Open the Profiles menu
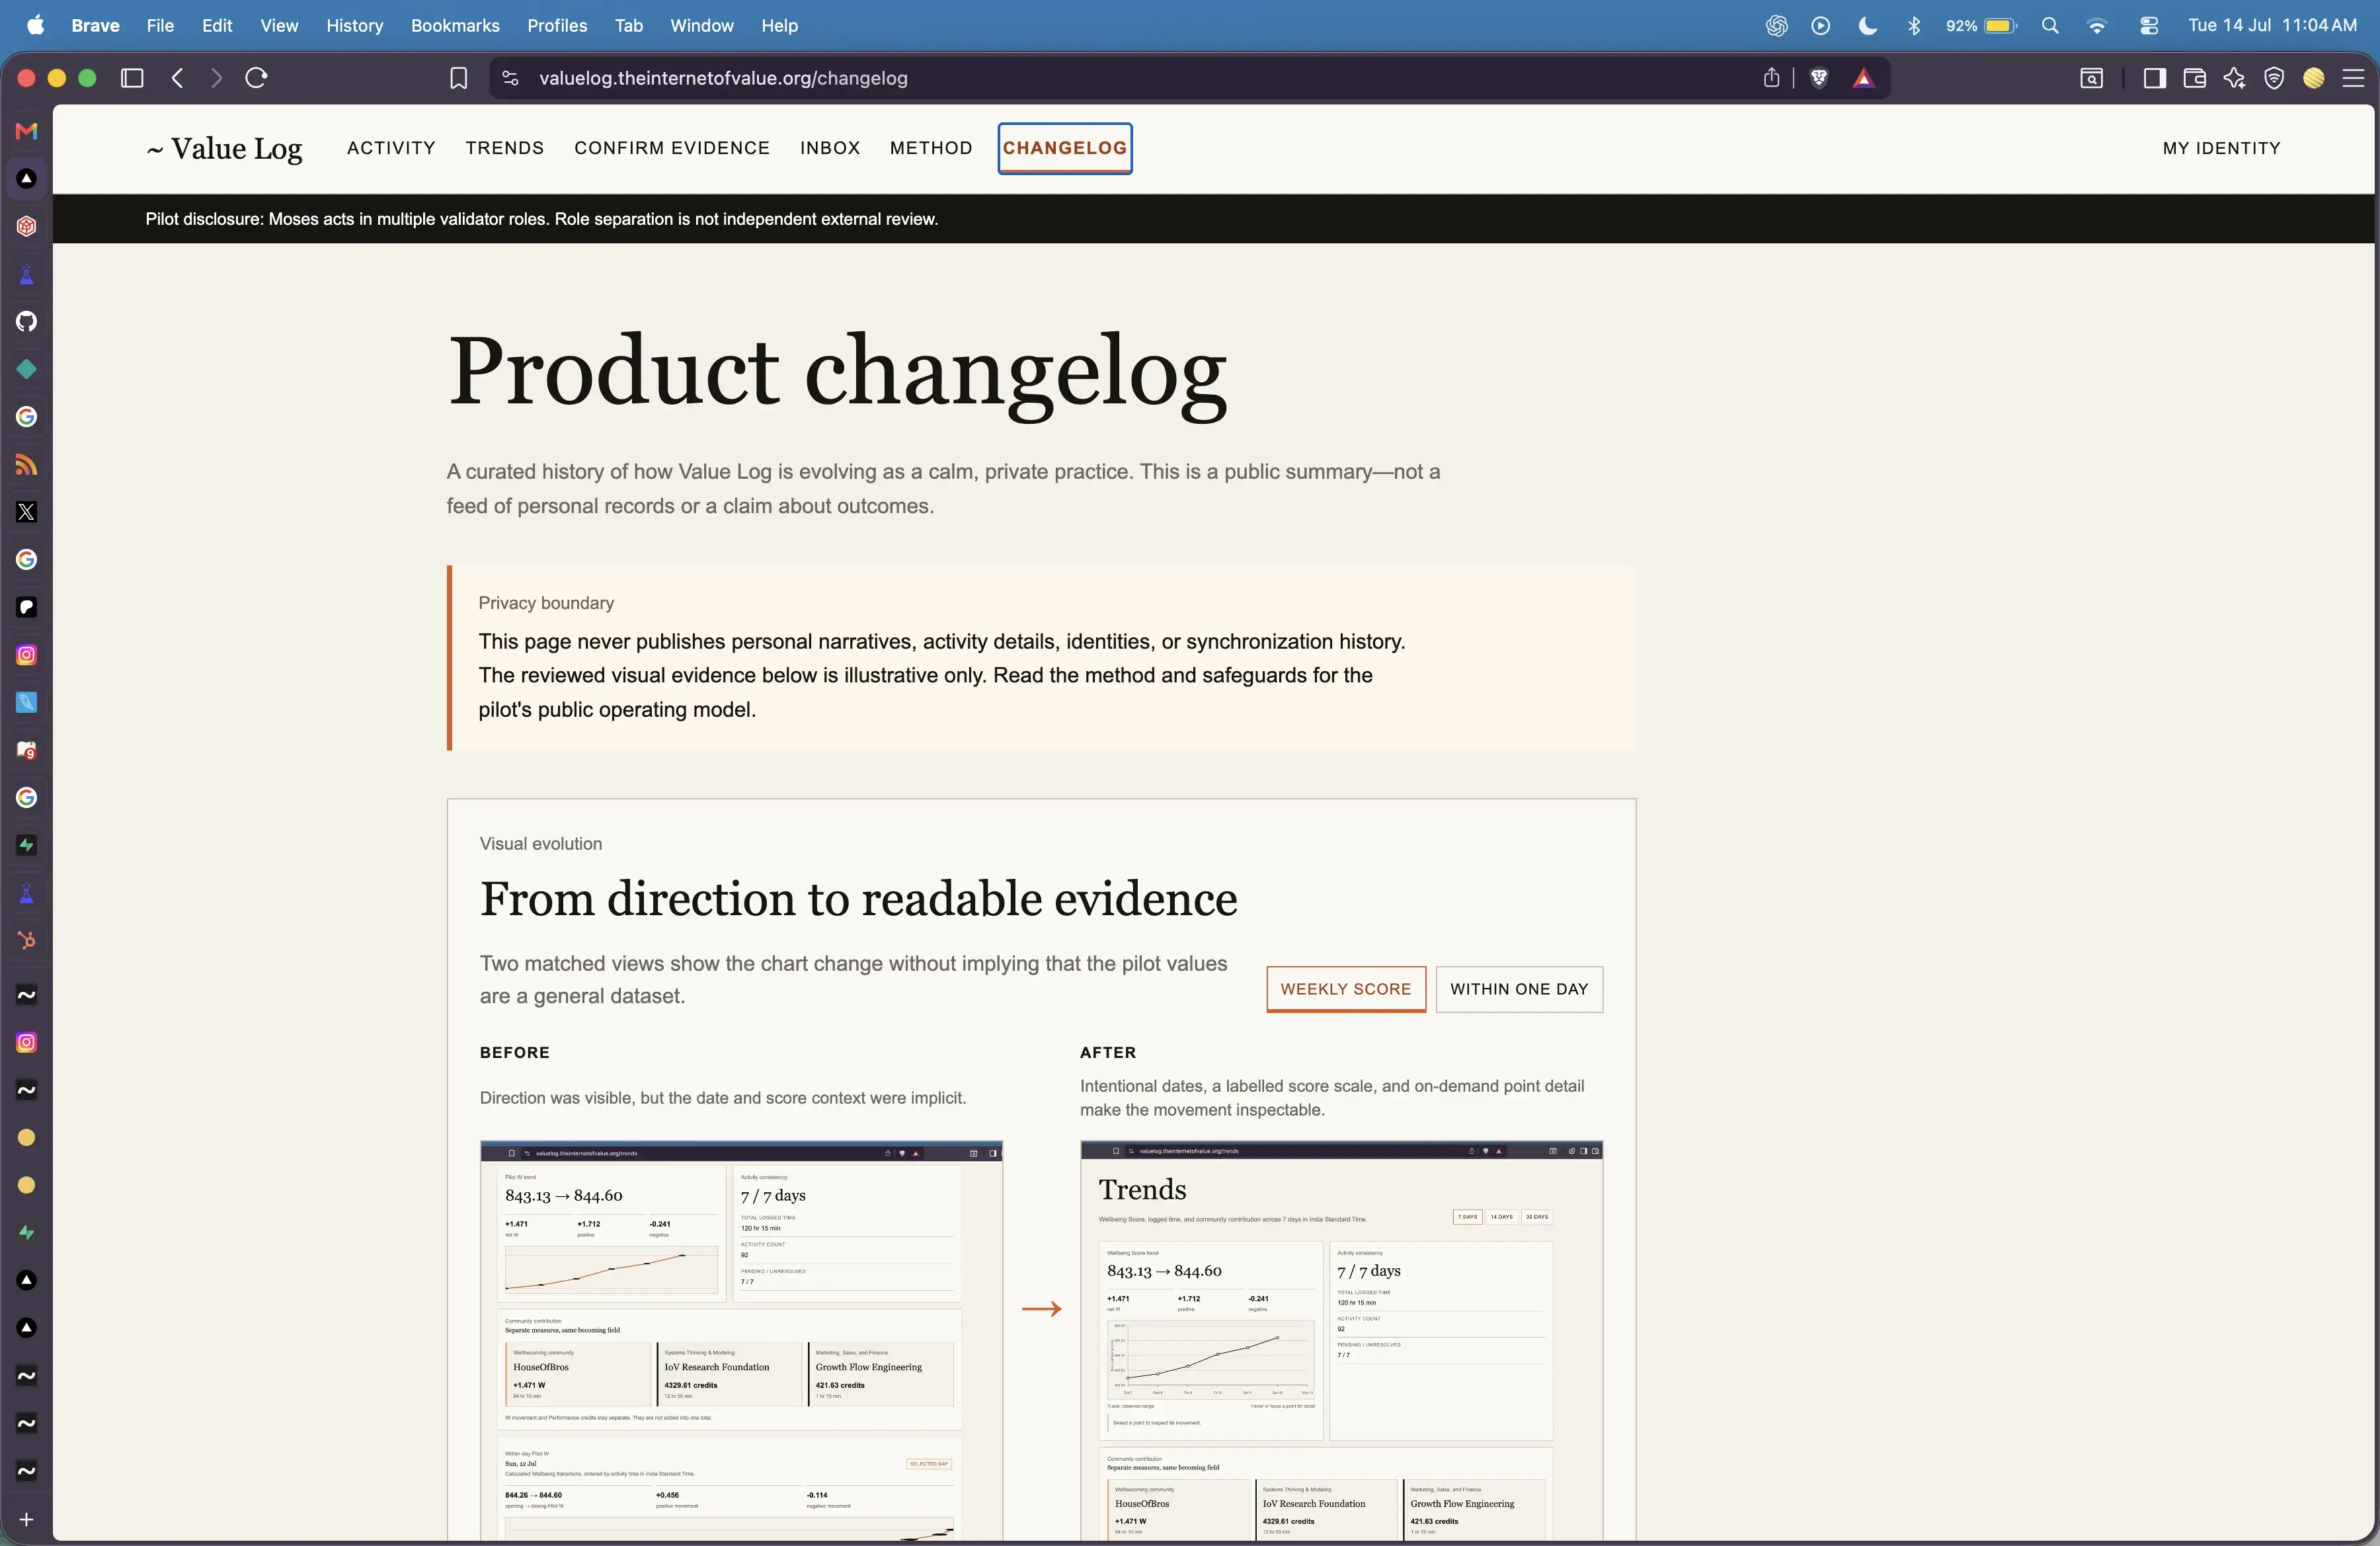The width and height of the screenshot is (2380, 1546). point(557,26)
